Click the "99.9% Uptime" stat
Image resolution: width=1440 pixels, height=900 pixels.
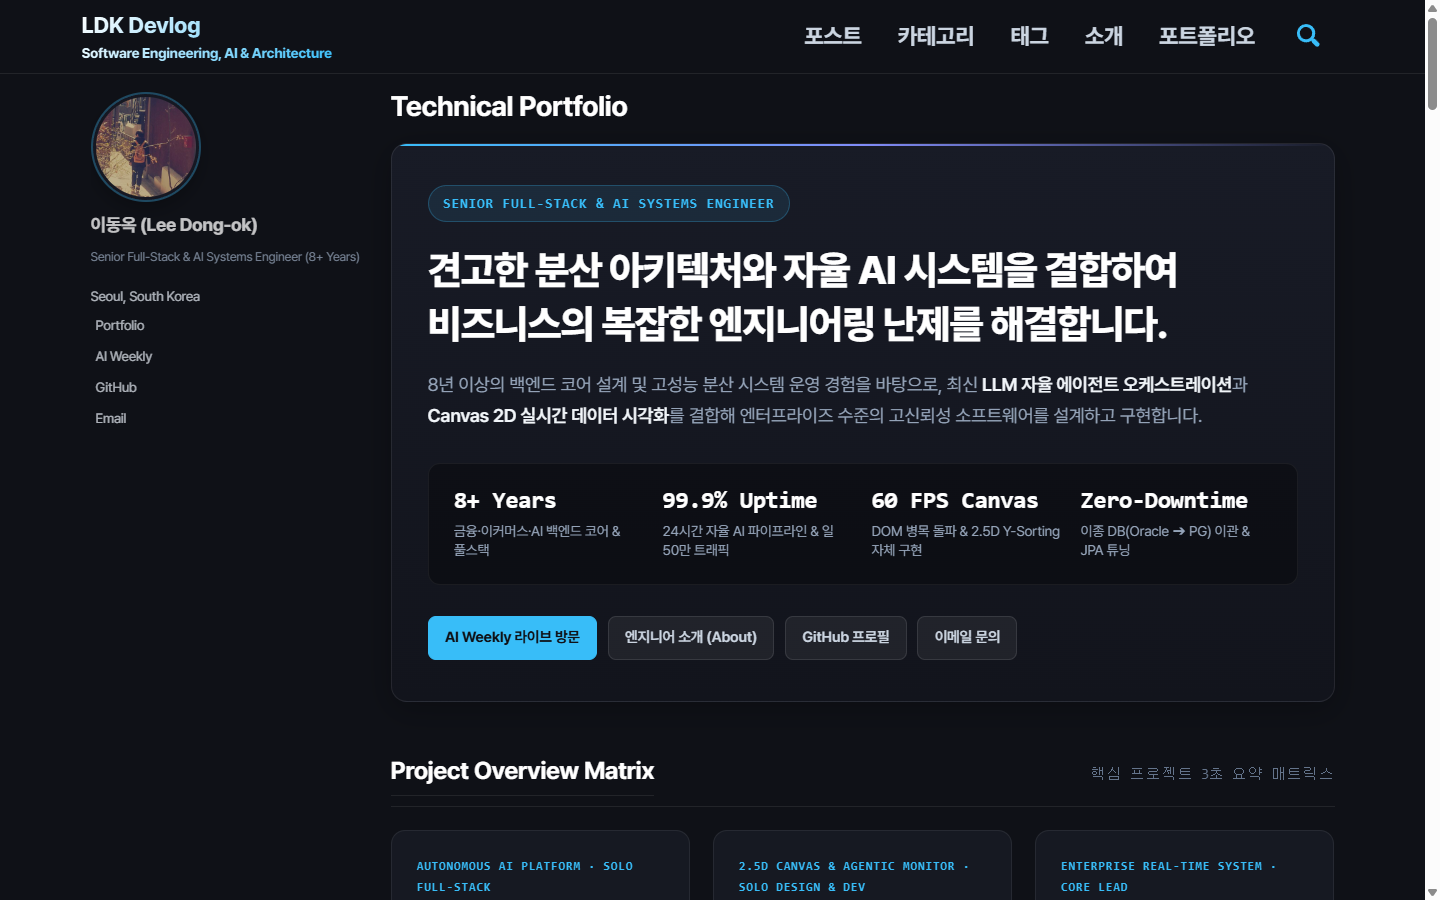click(x=740, y=501)
